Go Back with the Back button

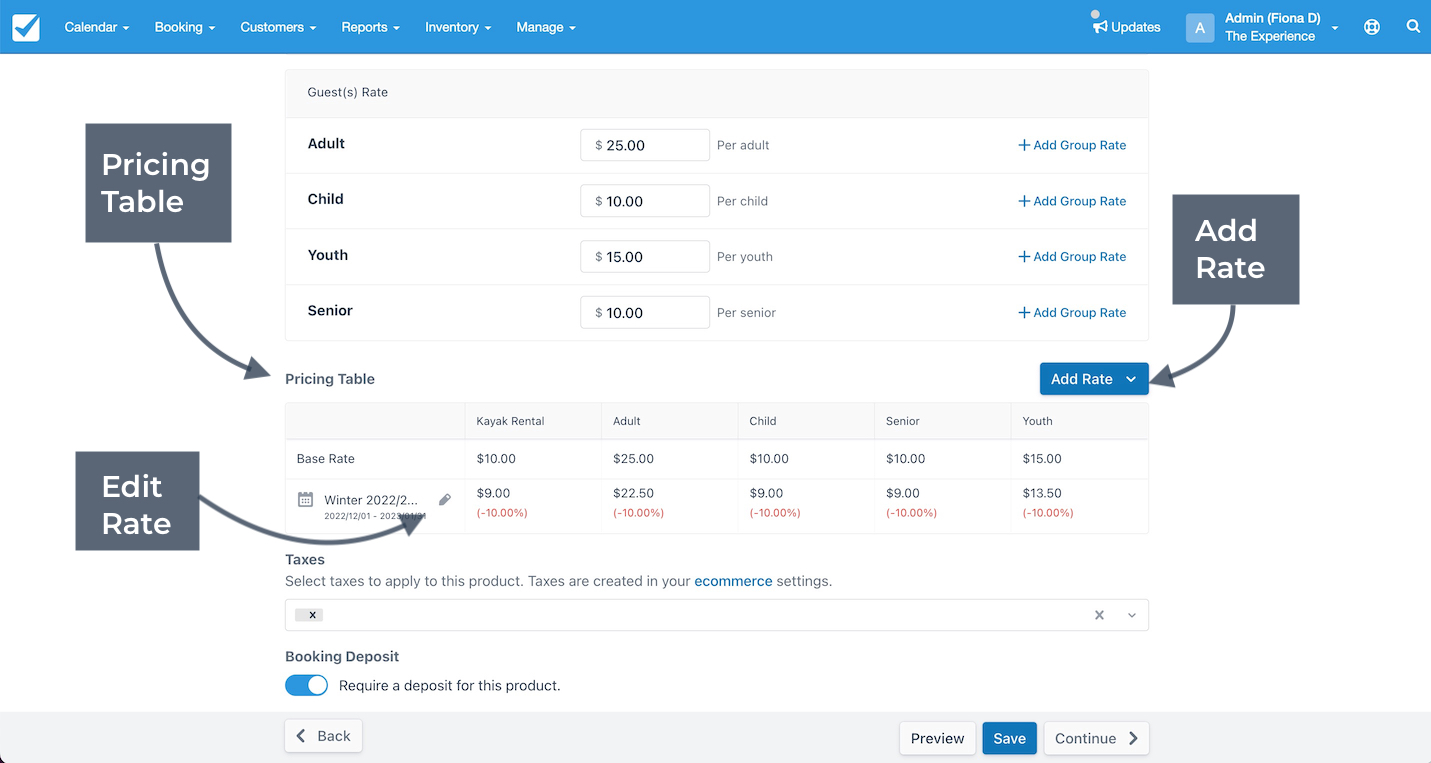pos(323,736)
